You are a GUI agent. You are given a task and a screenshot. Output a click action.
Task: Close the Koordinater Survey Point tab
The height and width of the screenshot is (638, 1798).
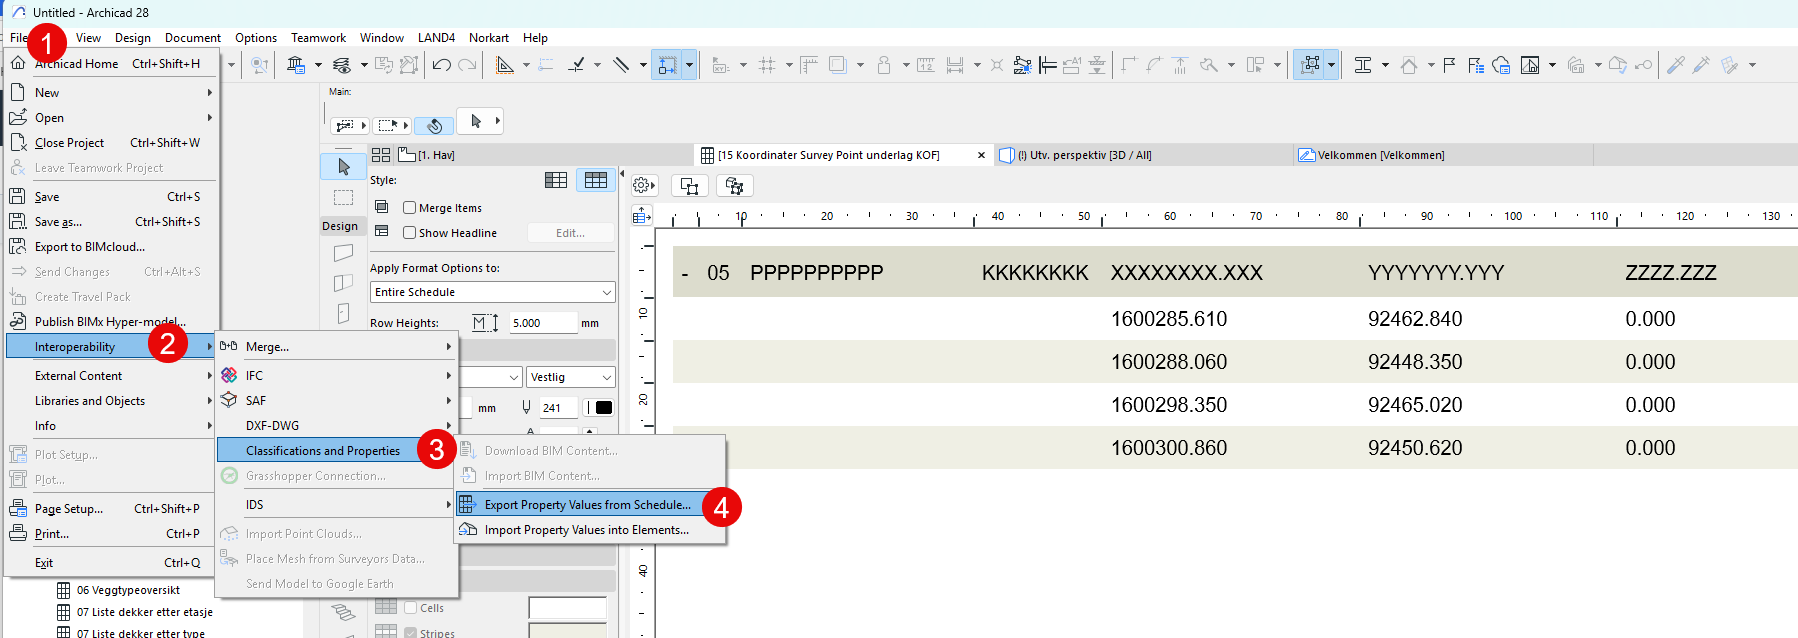tap(981, 155)
